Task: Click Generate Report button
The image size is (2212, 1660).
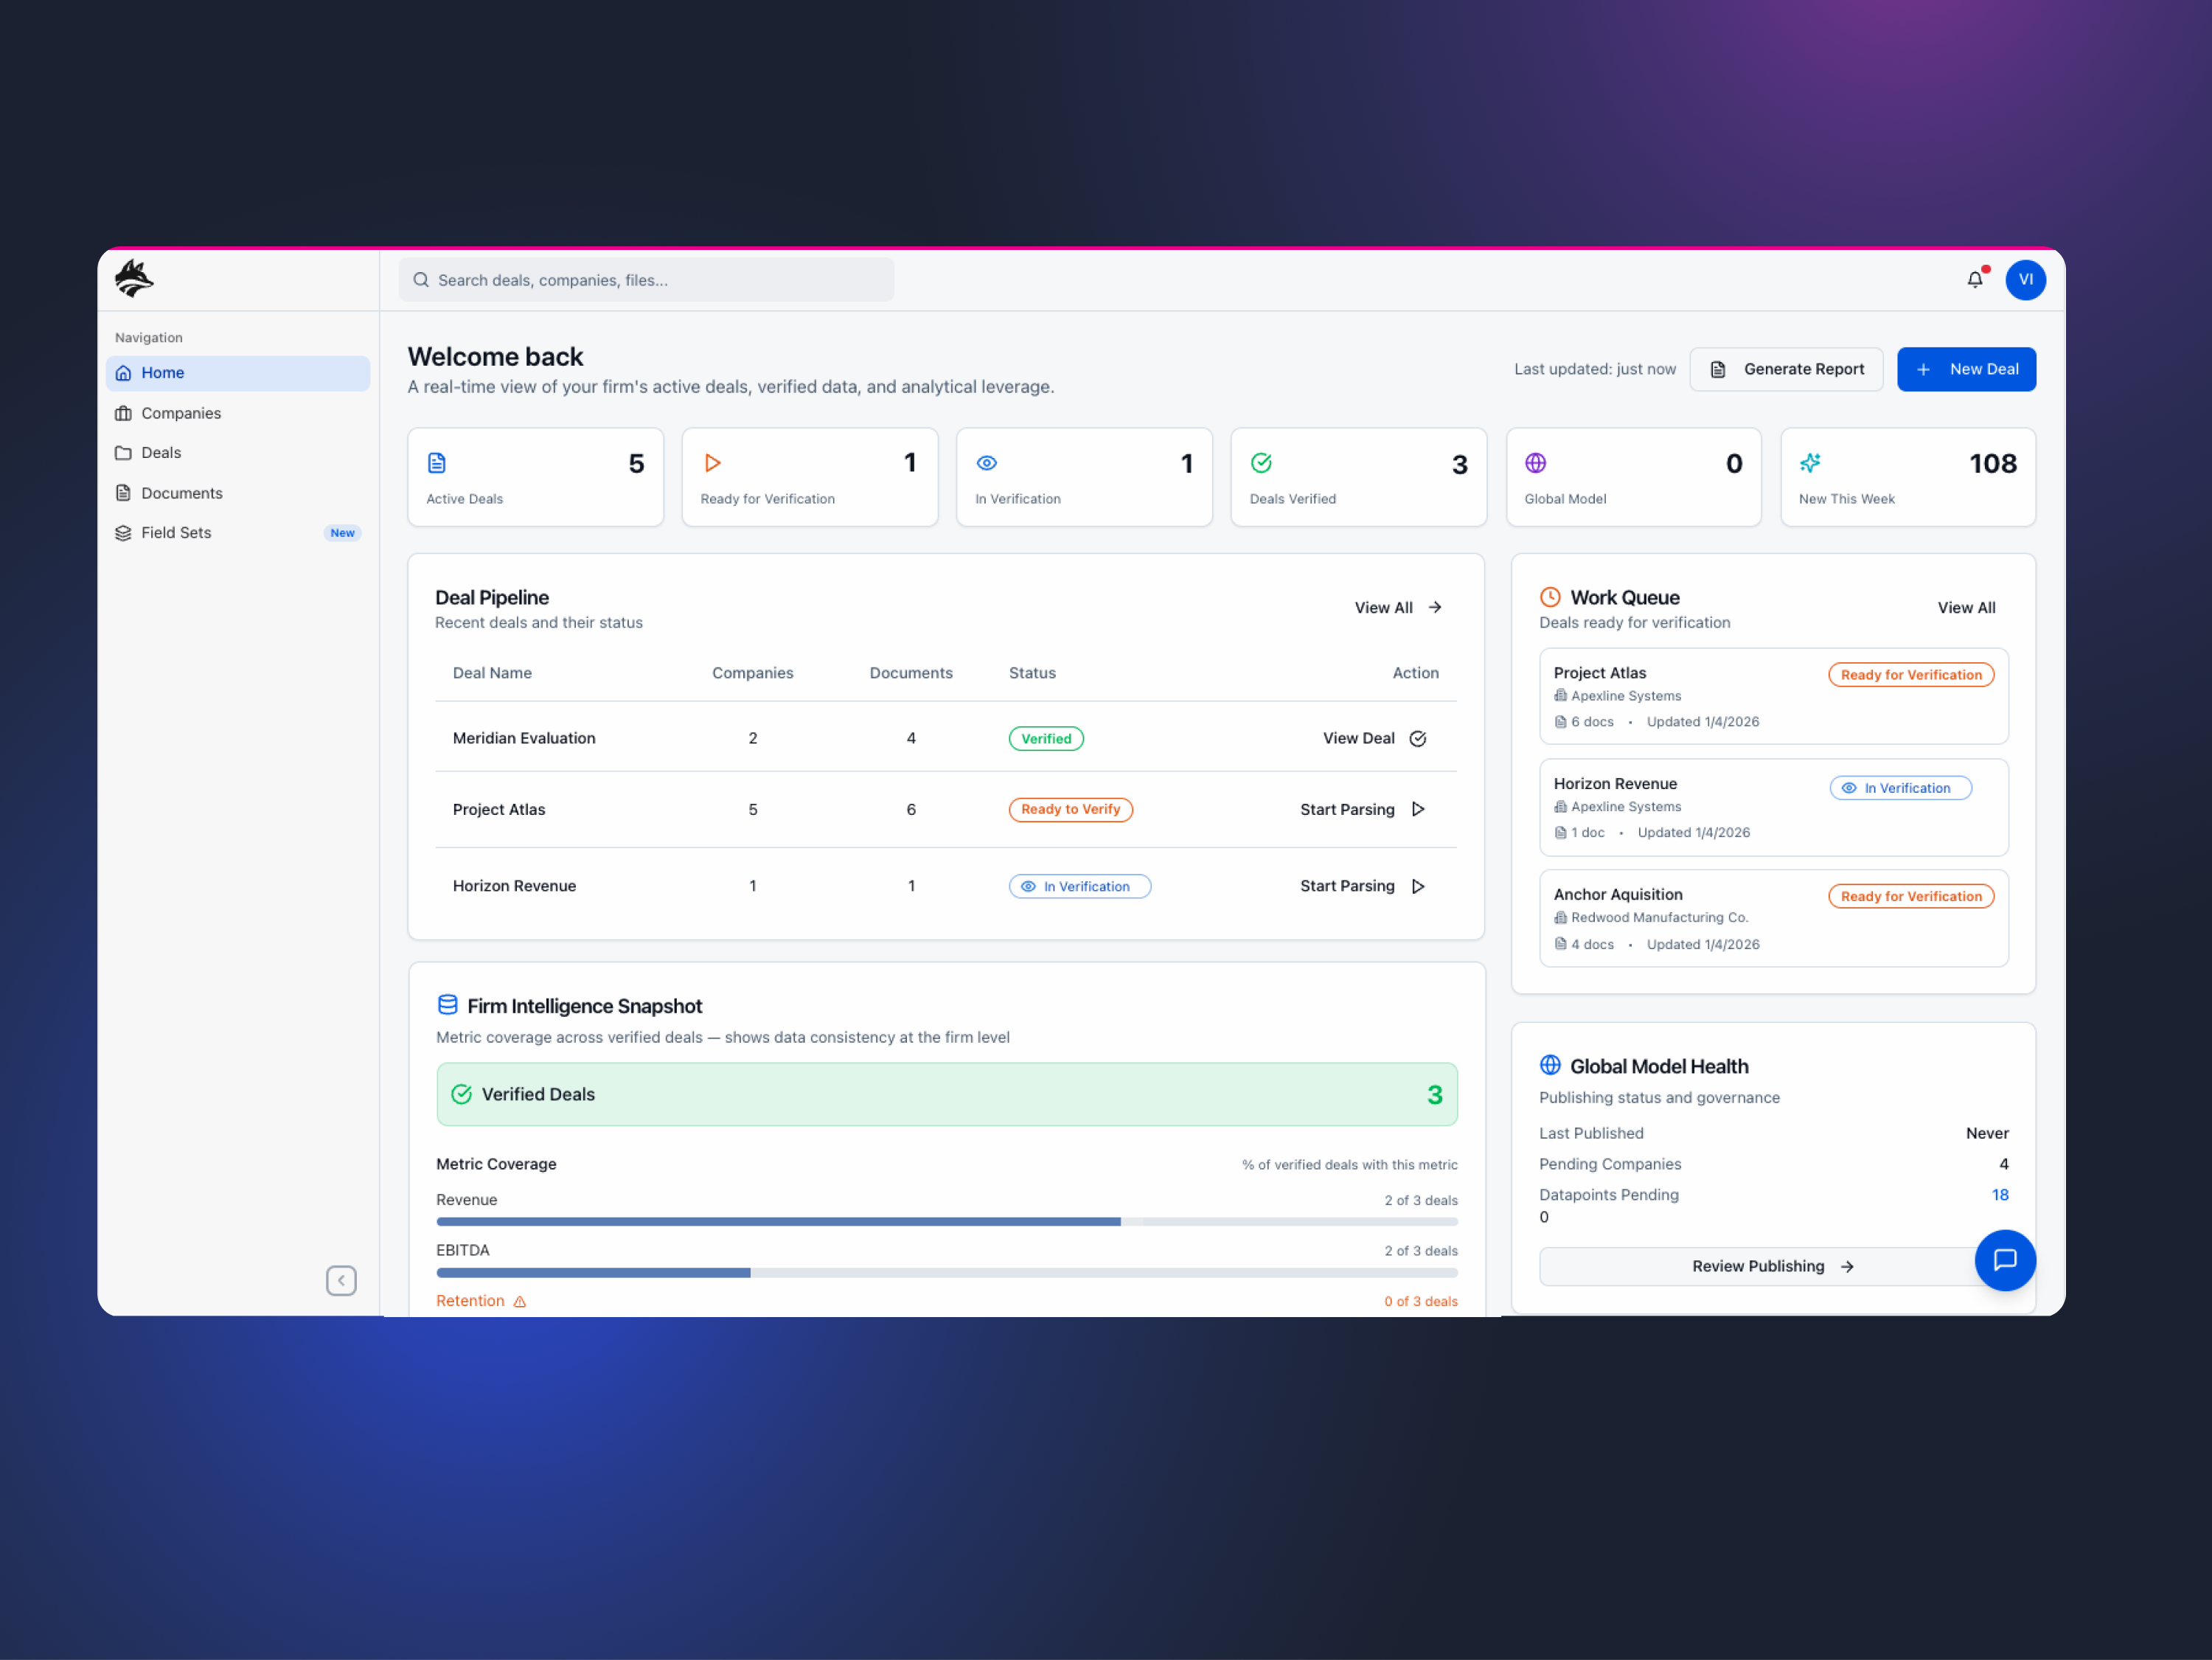Action: point(1786,370)
